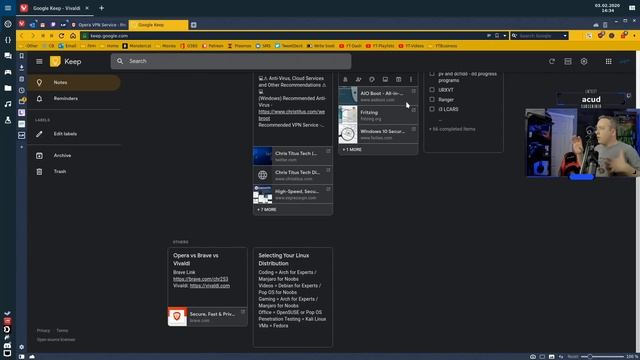
Task: Open the Windows 10 Secur... link preview
Action: (378, 134)
